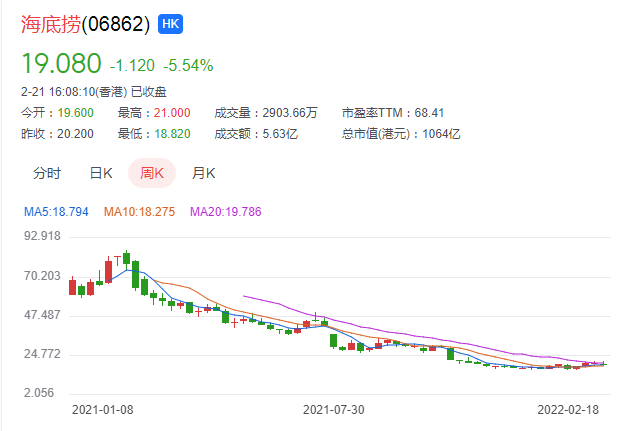The height and width of the screenshot is (431, 626).
Task: Click the timestamp 2-21 16:08:10(香港) 已收盘
Action: point(94,92)
